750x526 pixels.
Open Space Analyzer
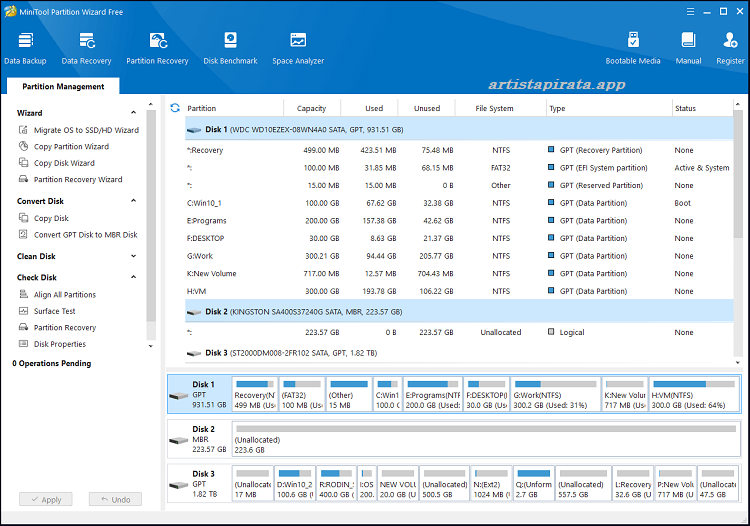click(298, 48)
